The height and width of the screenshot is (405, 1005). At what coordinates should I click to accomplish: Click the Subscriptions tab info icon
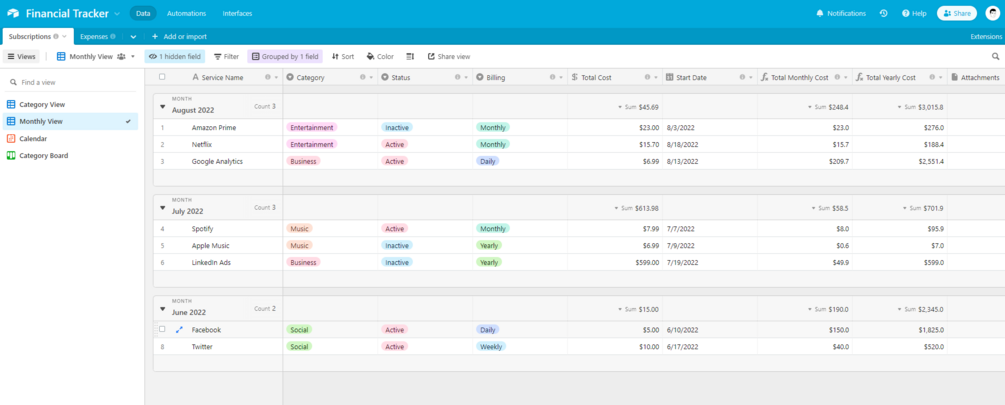pos(56,37)
